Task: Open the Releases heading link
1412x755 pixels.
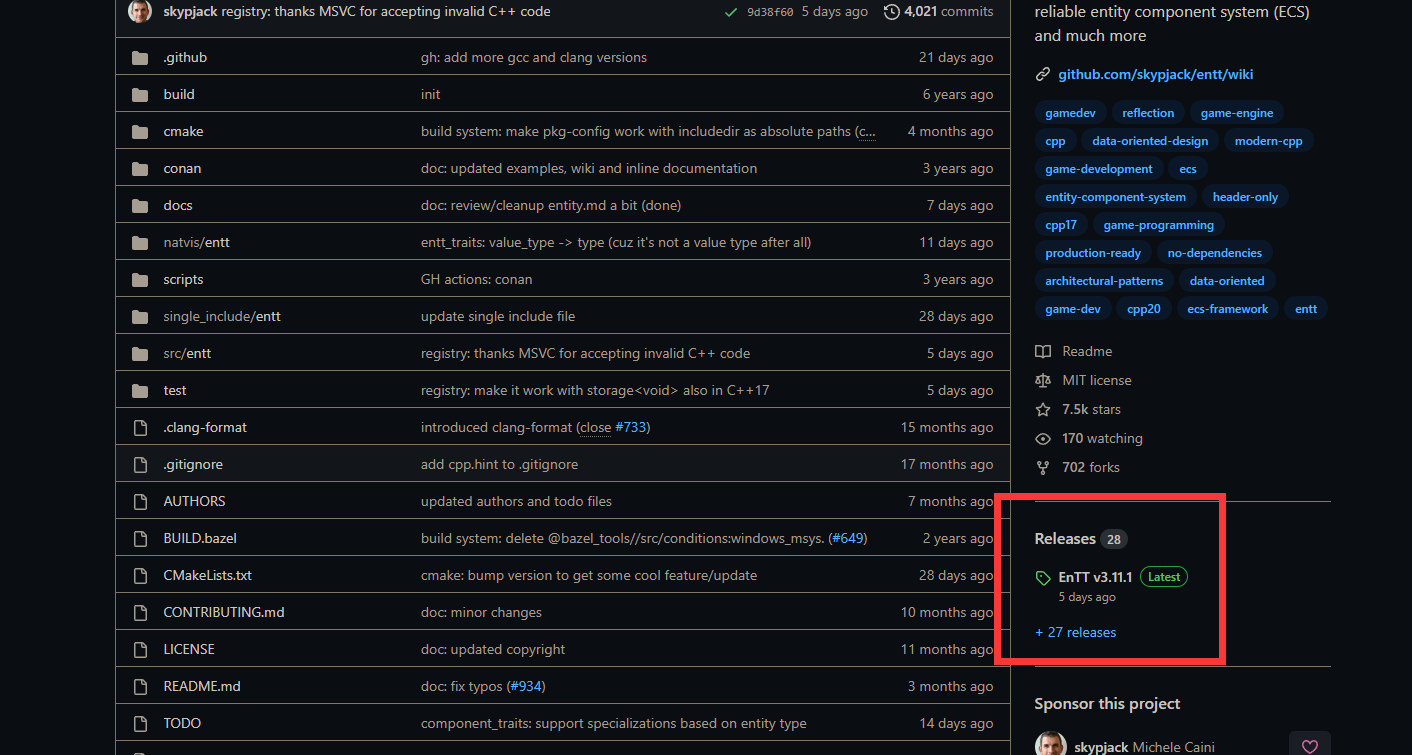Action: tap(1065, 538)
